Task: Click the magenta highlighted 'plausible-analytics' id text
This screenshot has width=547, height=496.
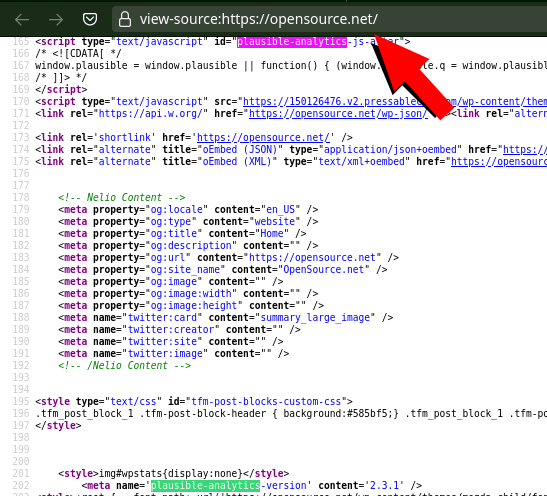Action: (292, 42)
